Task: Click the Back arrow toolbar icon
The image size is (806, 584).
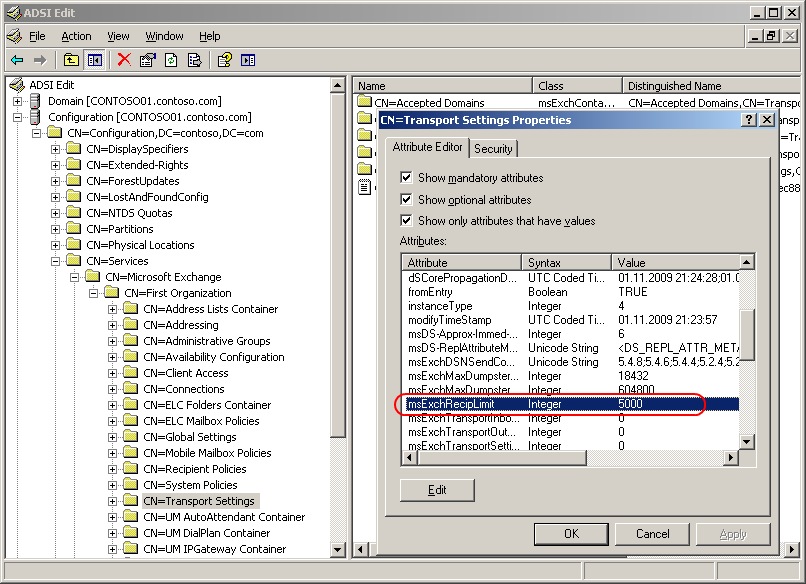Action: [x=17, y=60]
